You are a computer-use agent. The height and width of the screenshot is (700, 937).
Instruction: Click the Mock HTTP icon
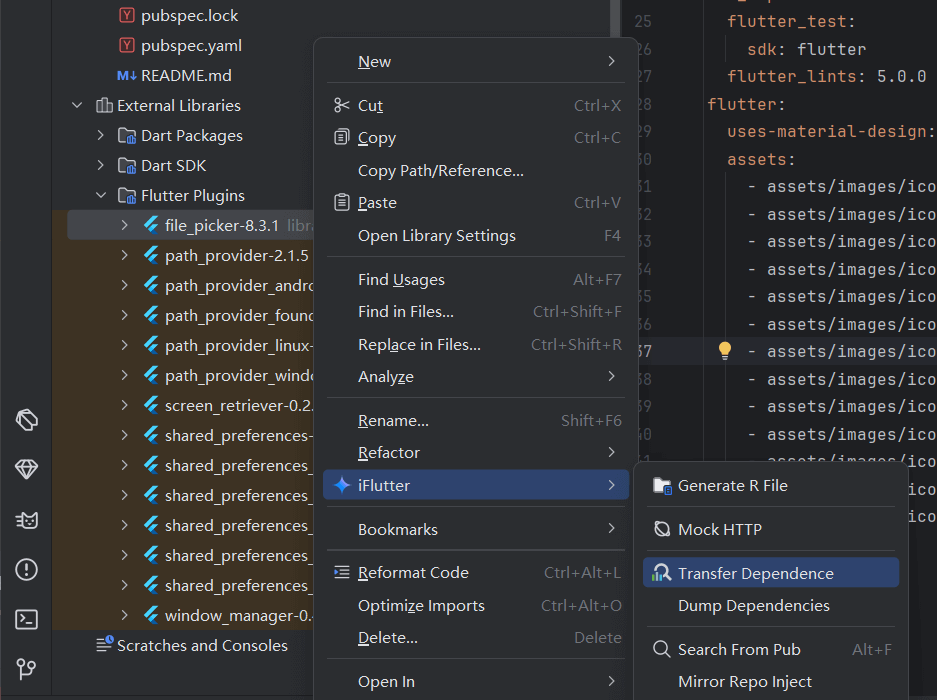(662, 529)
